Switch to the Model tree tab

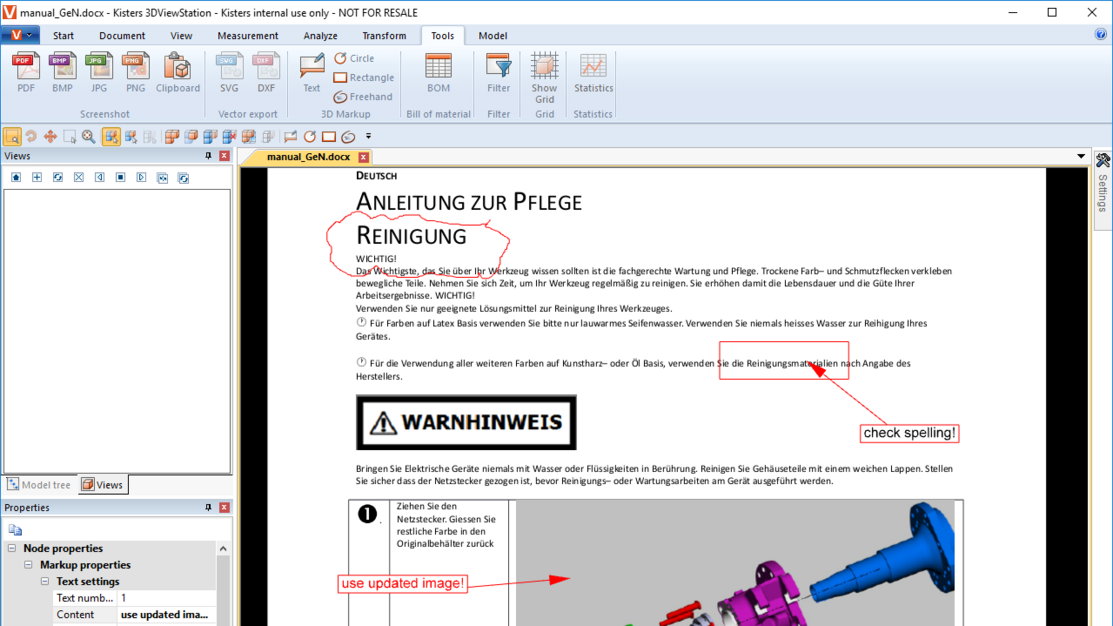[x=39, y=485]
